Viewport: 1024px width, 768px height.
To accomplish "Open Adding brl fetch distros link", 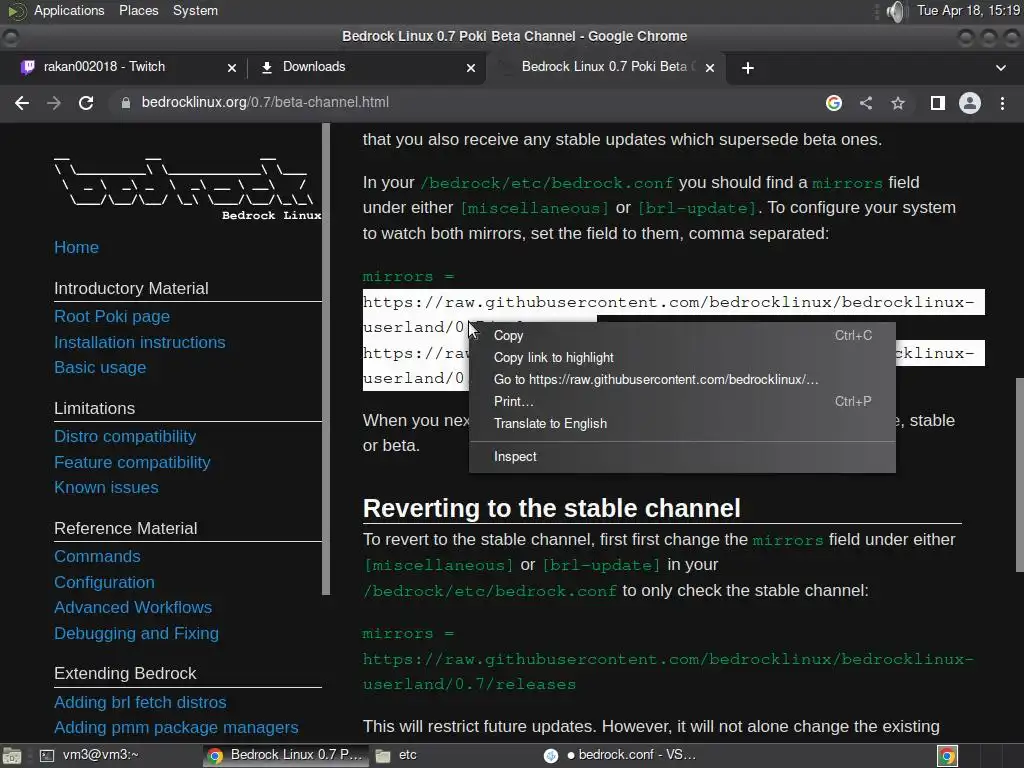I will coord(140,703).
